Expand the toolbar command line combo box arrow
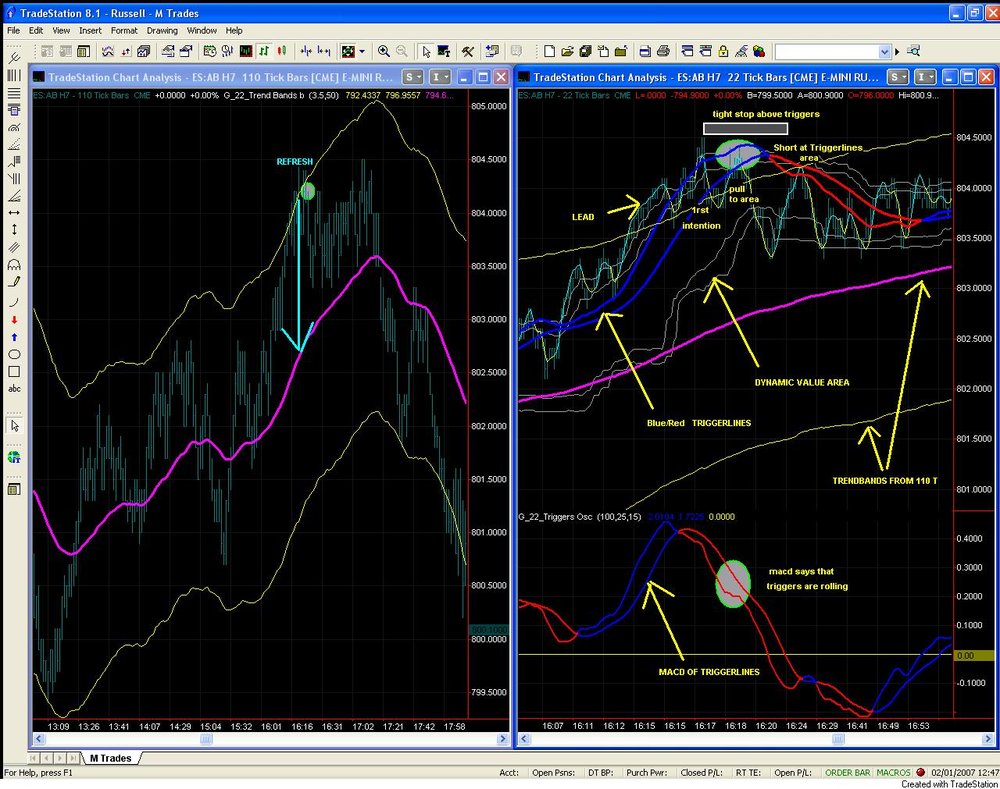Viewport: 1000px width, 789px height. point(884,52)
